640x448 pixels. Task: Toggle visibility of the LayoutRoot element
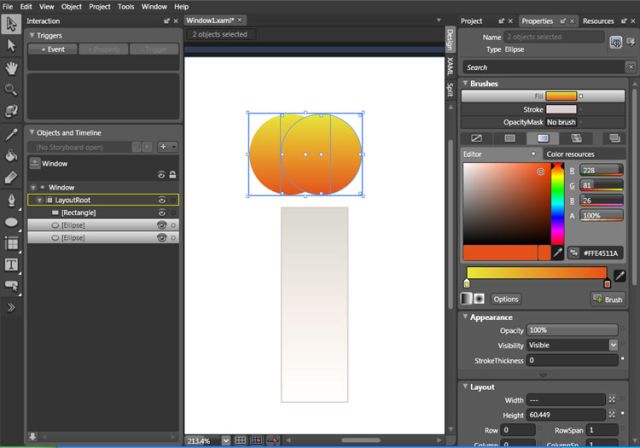[161, 200]
